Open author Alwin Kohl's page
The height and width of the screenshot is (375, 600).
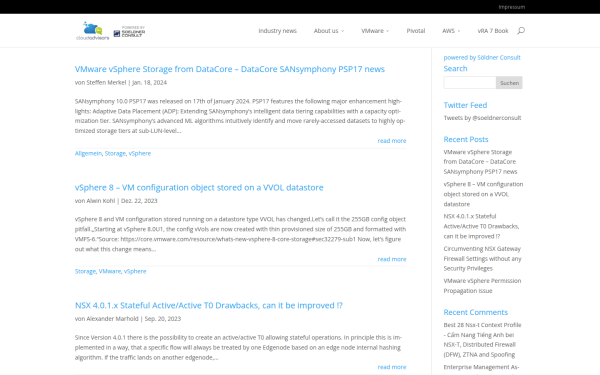101,201
